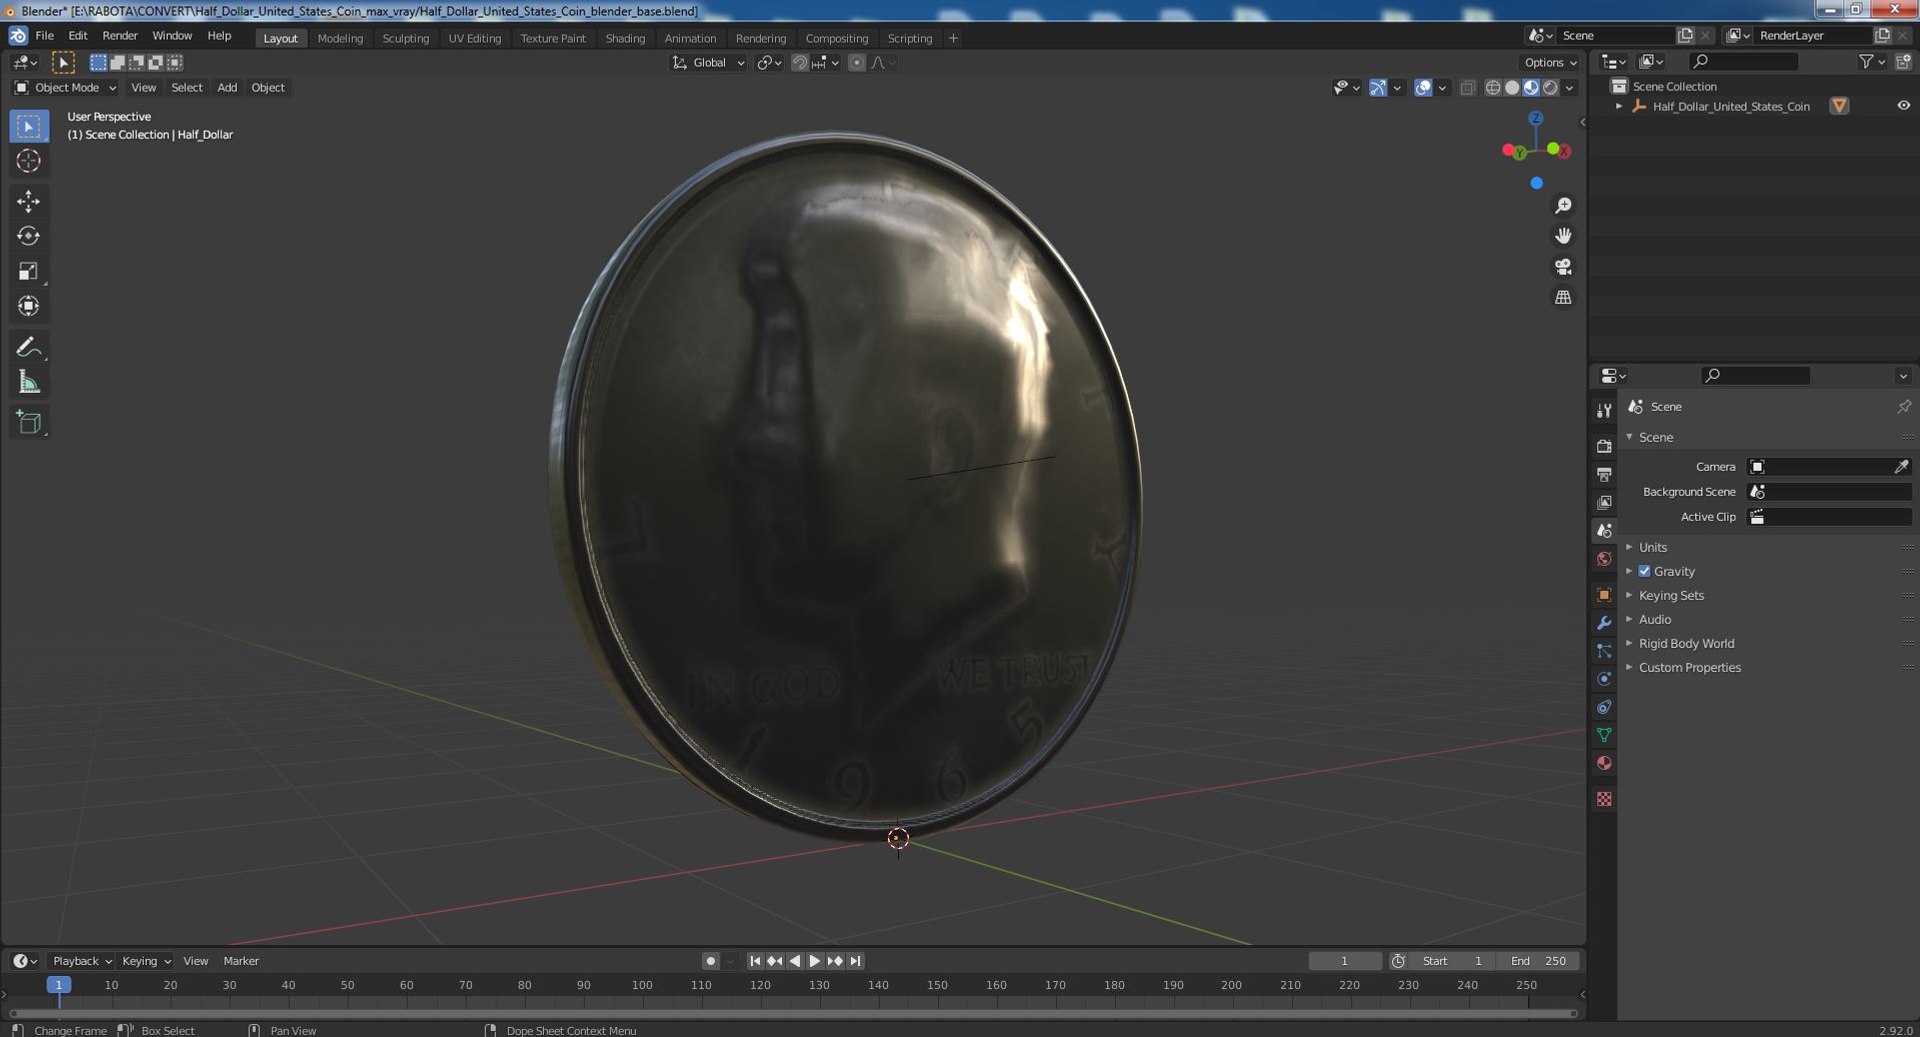
Task: Select the Scale tool
Action: click(x=28, y=271)
